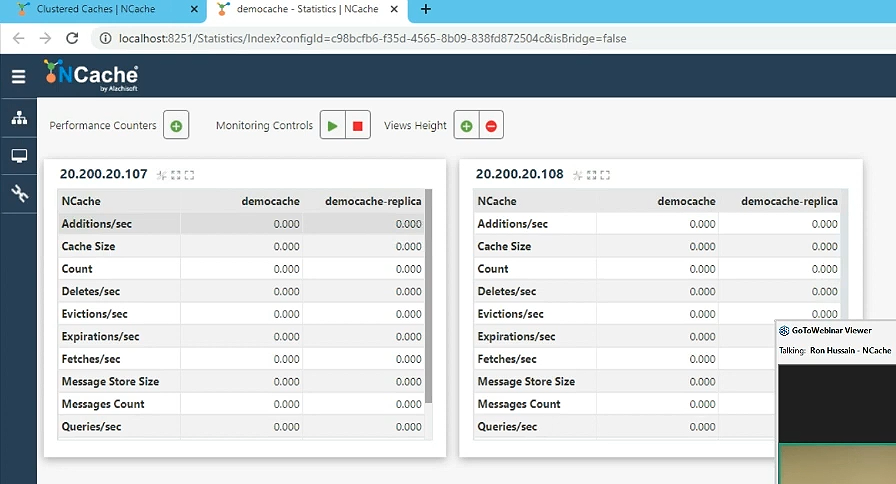Select Evictions/sec row in 20.200.20.108 table
The width and height of the screenshot is (896, 484).
point(657,314)
